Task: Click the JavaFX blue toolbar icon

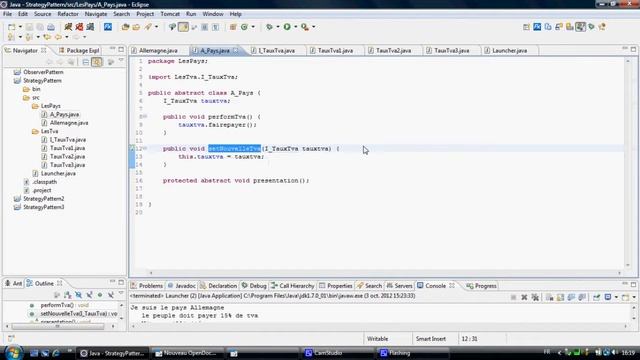Action: point(108,27)
